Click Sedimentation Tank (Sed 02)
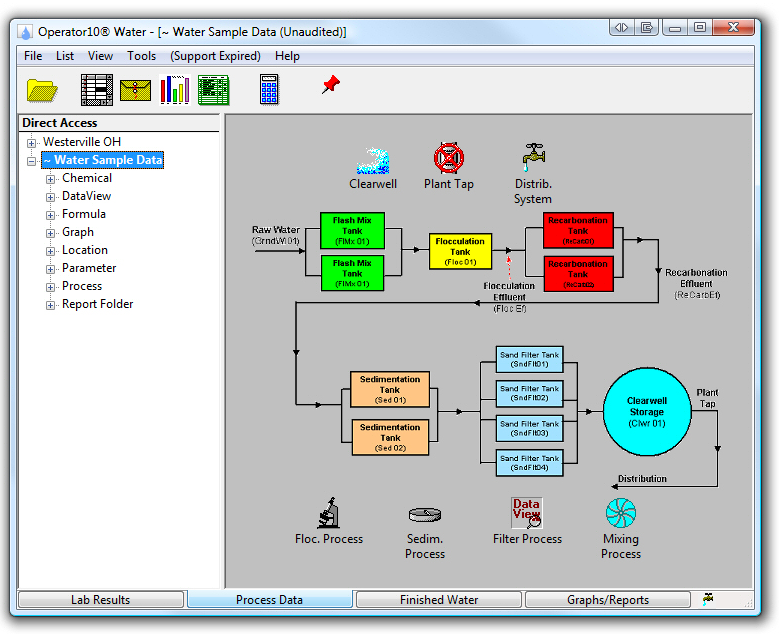This screenshot has height=634, width=783. 390,437
